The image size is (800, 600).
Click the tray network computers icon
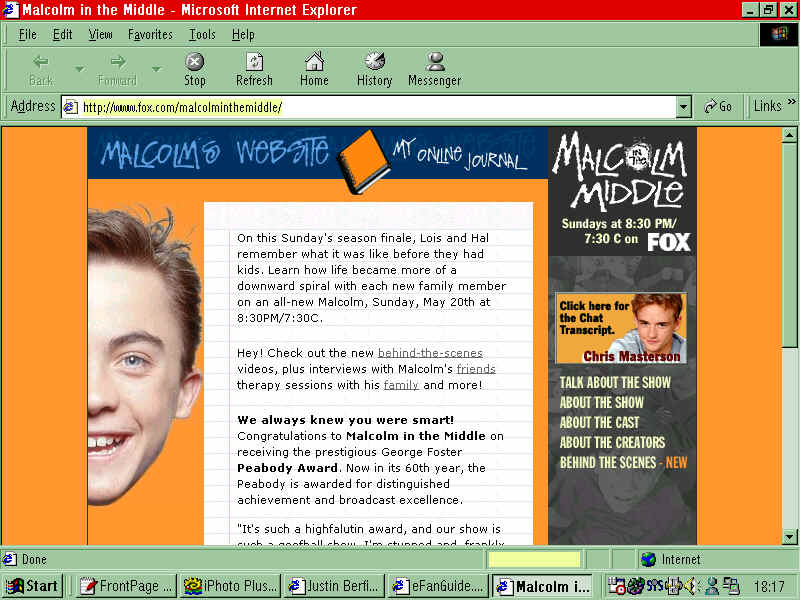click(x=732, y=586)
